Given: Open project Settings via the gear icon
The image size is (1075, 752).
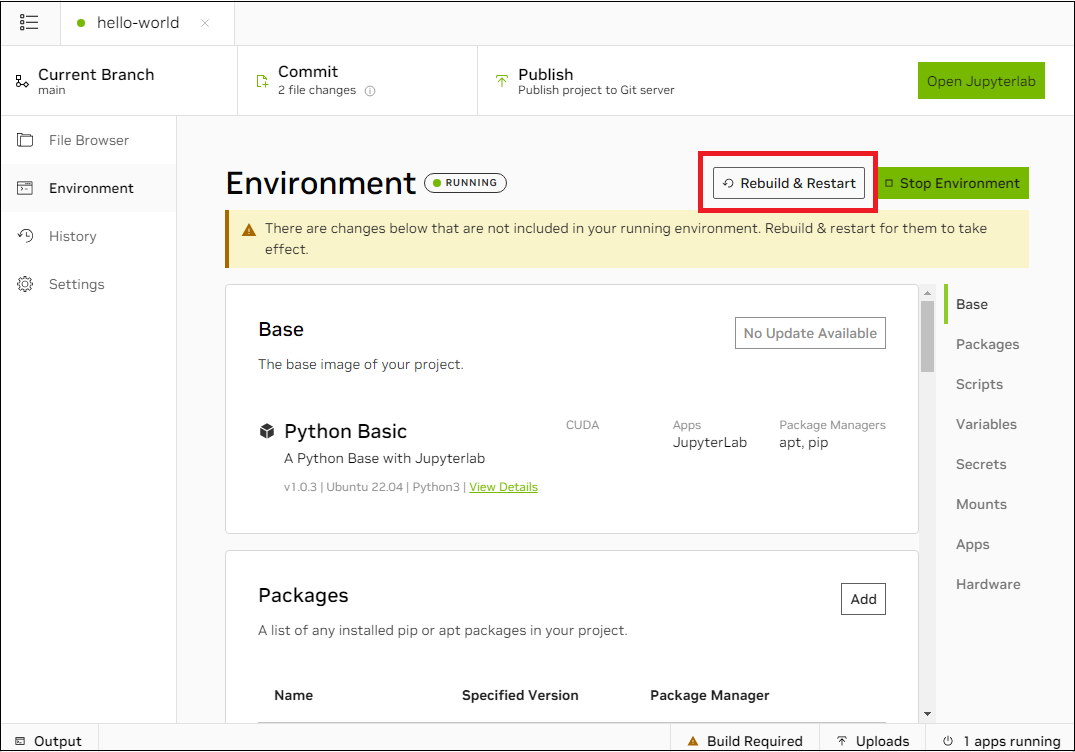Looking at the screenshot, I should pos(24,283).
